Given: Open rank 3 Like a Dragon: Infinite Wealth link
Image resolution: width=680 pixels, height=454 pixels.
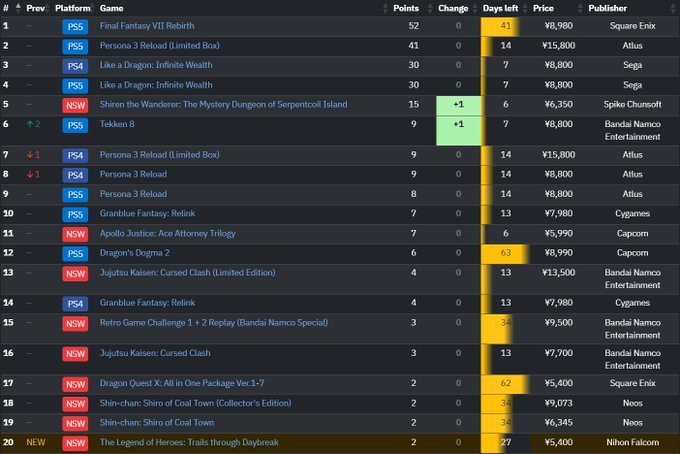Looking at the screenshot, I should (156, 65).
